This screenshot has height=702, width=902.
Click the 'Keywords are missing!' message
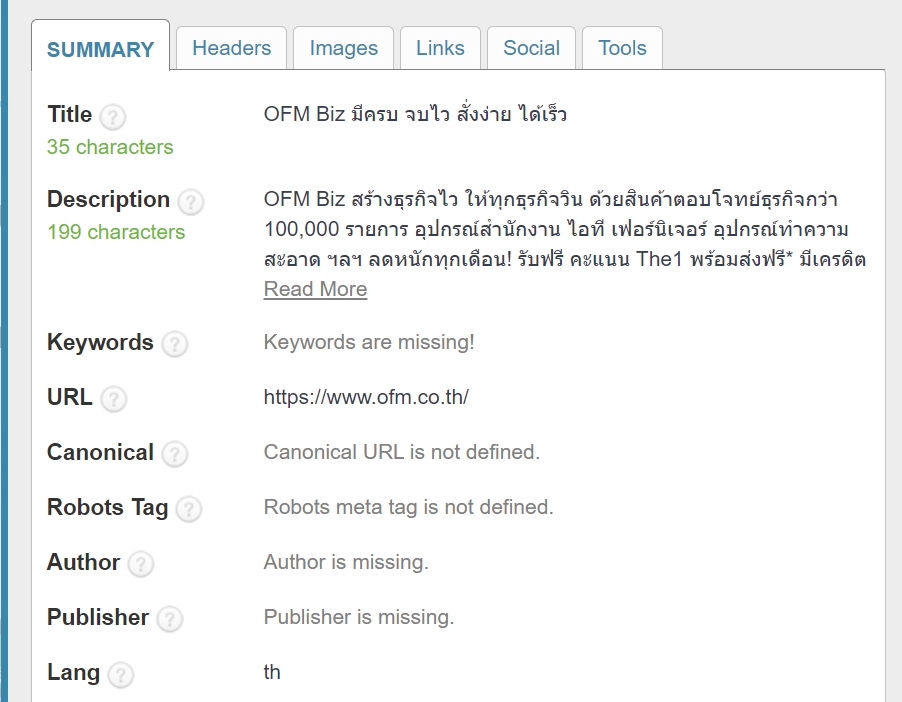[369, 342]
